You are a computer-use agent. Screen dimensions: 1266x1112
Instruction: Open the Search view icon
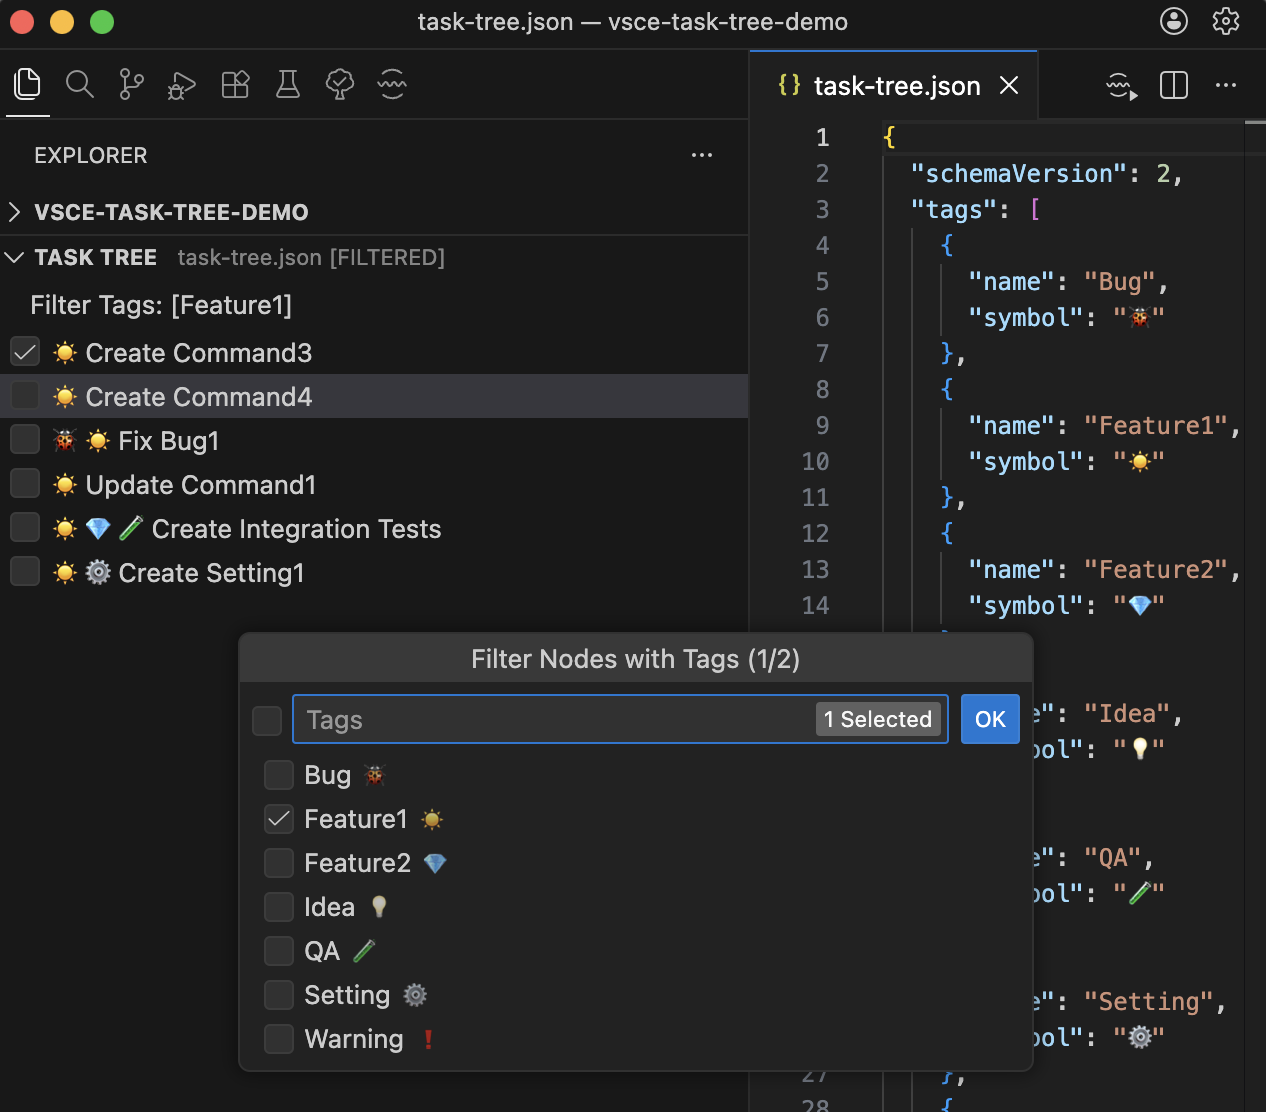[x=80, y=84]
